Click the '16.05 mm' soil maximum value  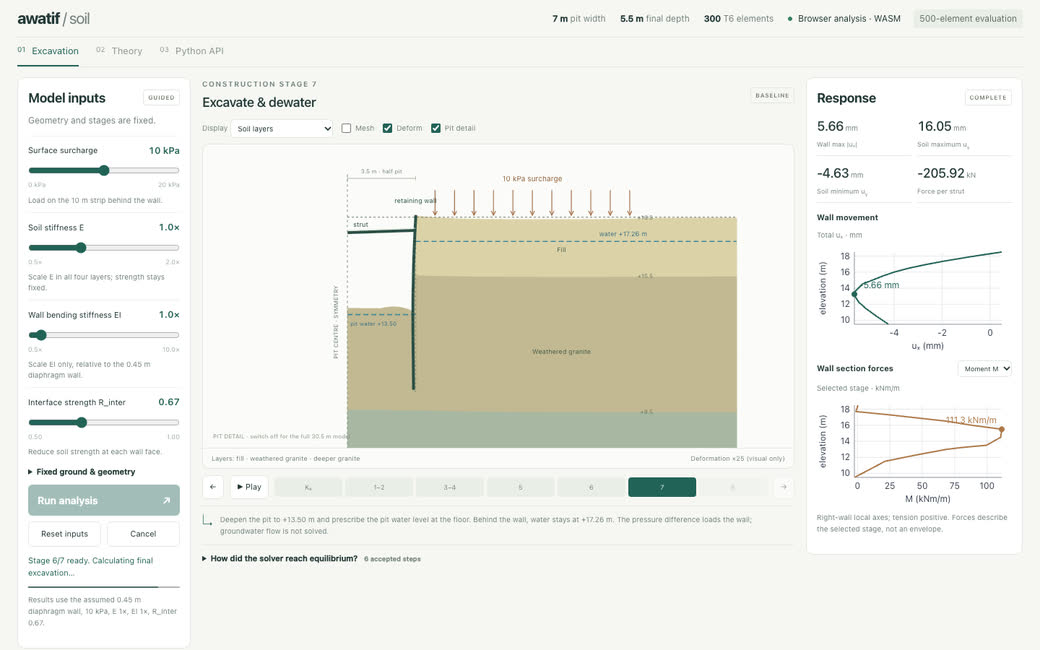[x=942, y=126]
